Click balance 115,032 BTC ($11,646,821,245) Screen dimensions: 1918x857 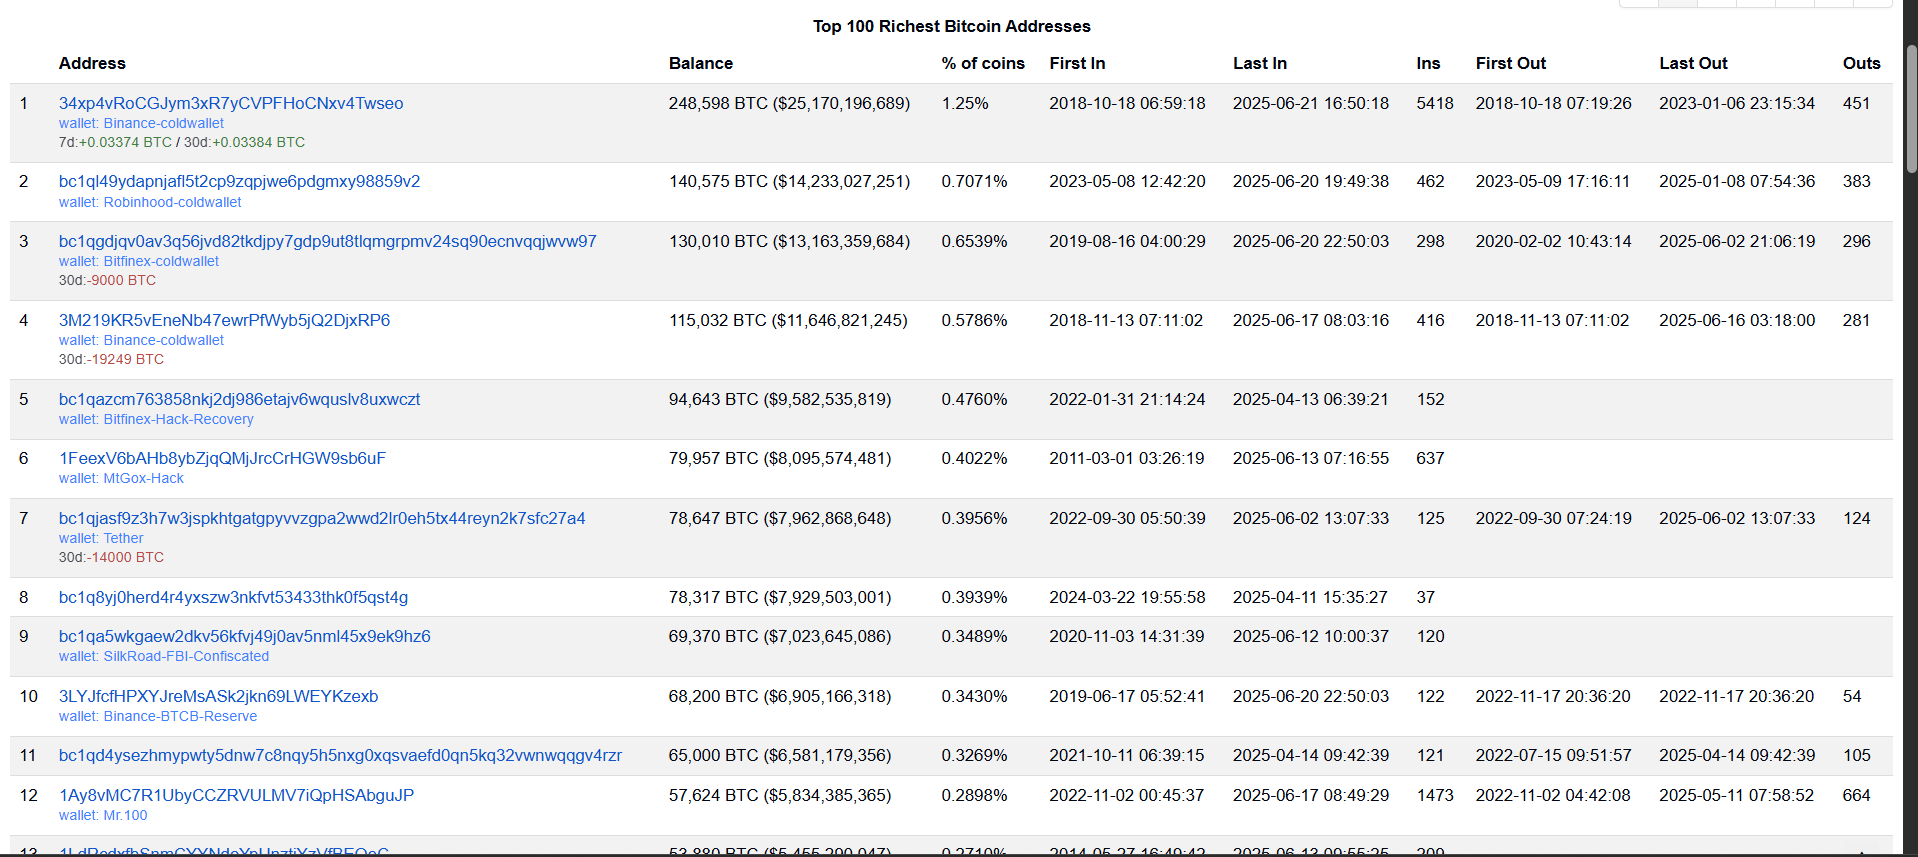788,320
